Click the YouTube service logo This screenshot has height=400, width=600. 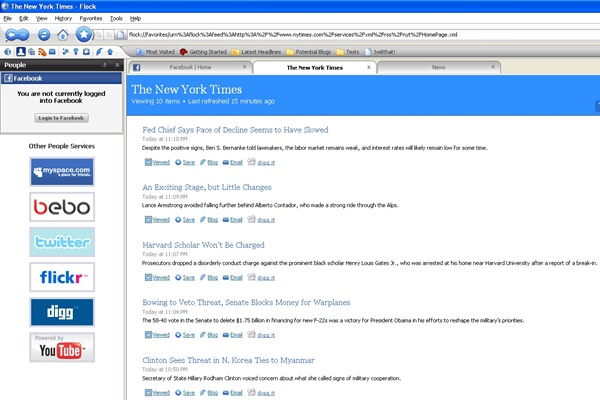click(62, 347)
